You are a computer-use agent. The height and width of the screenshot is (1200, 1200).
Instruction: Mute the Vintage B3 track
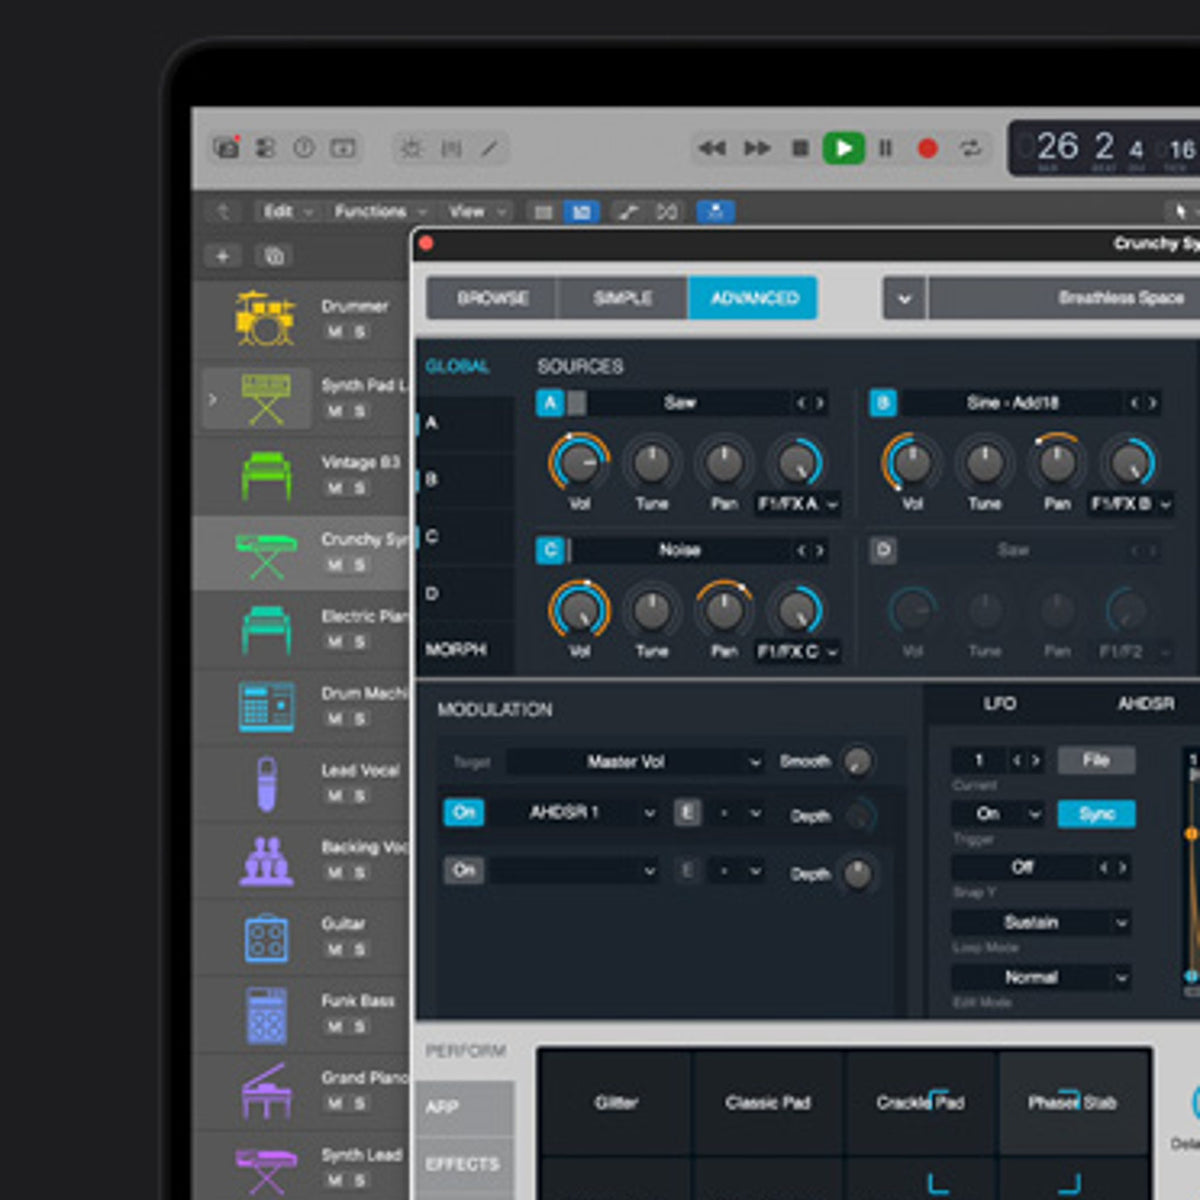click(334, 488)
